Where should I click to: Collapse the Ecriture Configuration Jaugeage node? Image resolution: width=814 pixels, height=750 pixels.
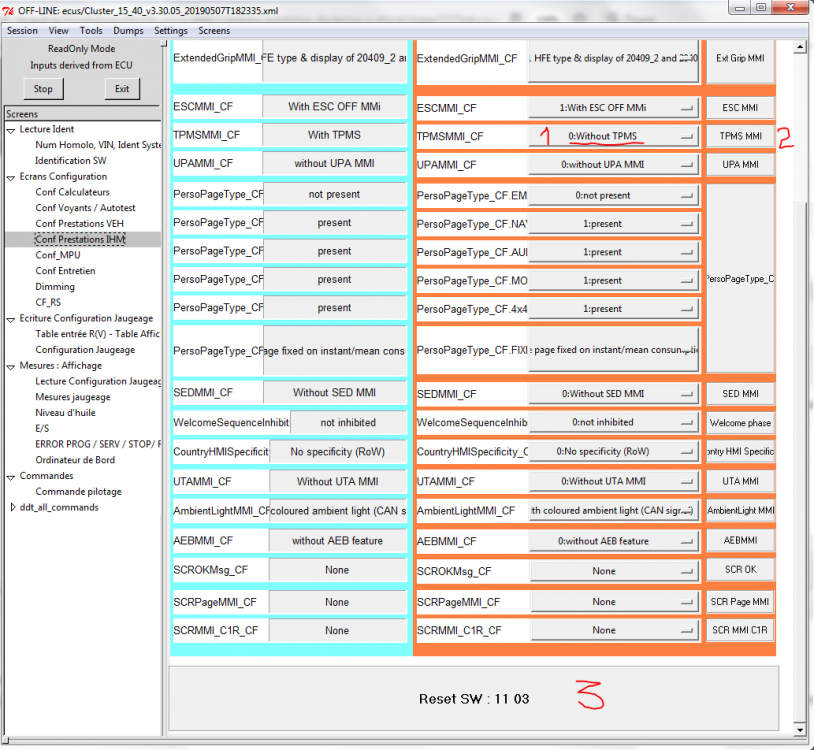pyautogui.click(x=11, y=319)
